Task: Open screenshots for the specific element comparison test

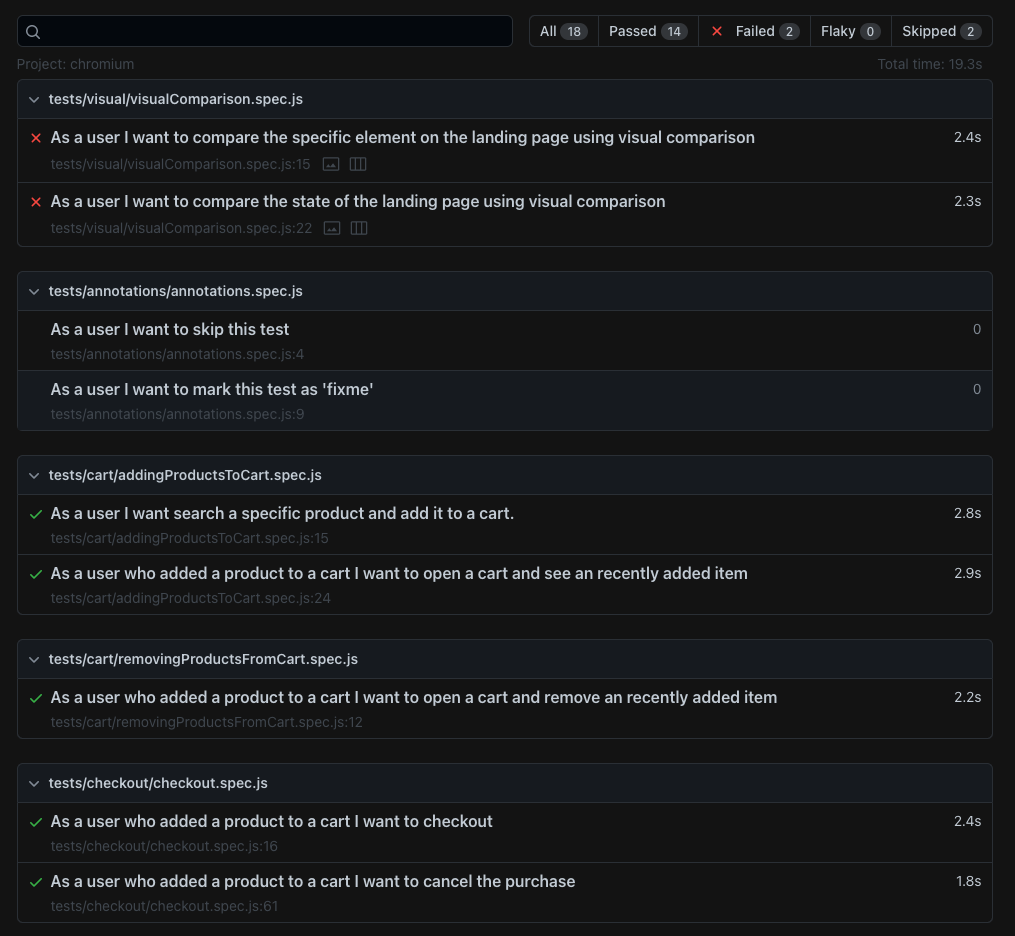Action: tap(331, 164)
